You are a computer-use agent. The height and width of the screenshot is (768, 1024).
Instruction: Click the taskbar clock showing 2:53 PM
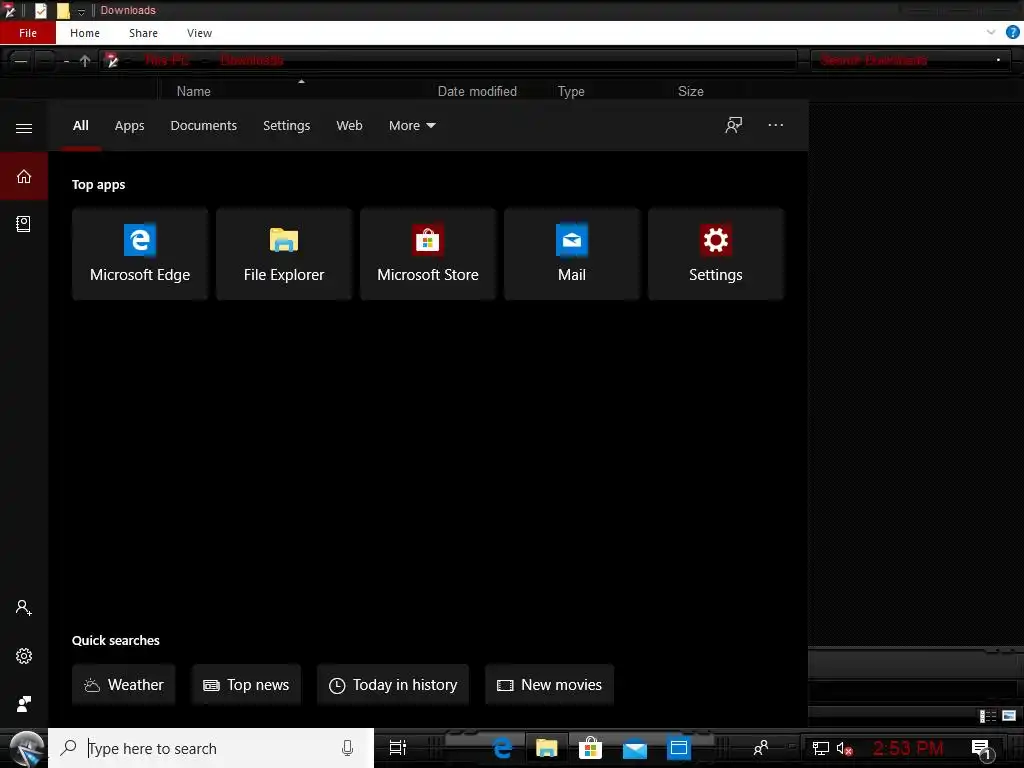pyautogui.click(x=908, y=748)
